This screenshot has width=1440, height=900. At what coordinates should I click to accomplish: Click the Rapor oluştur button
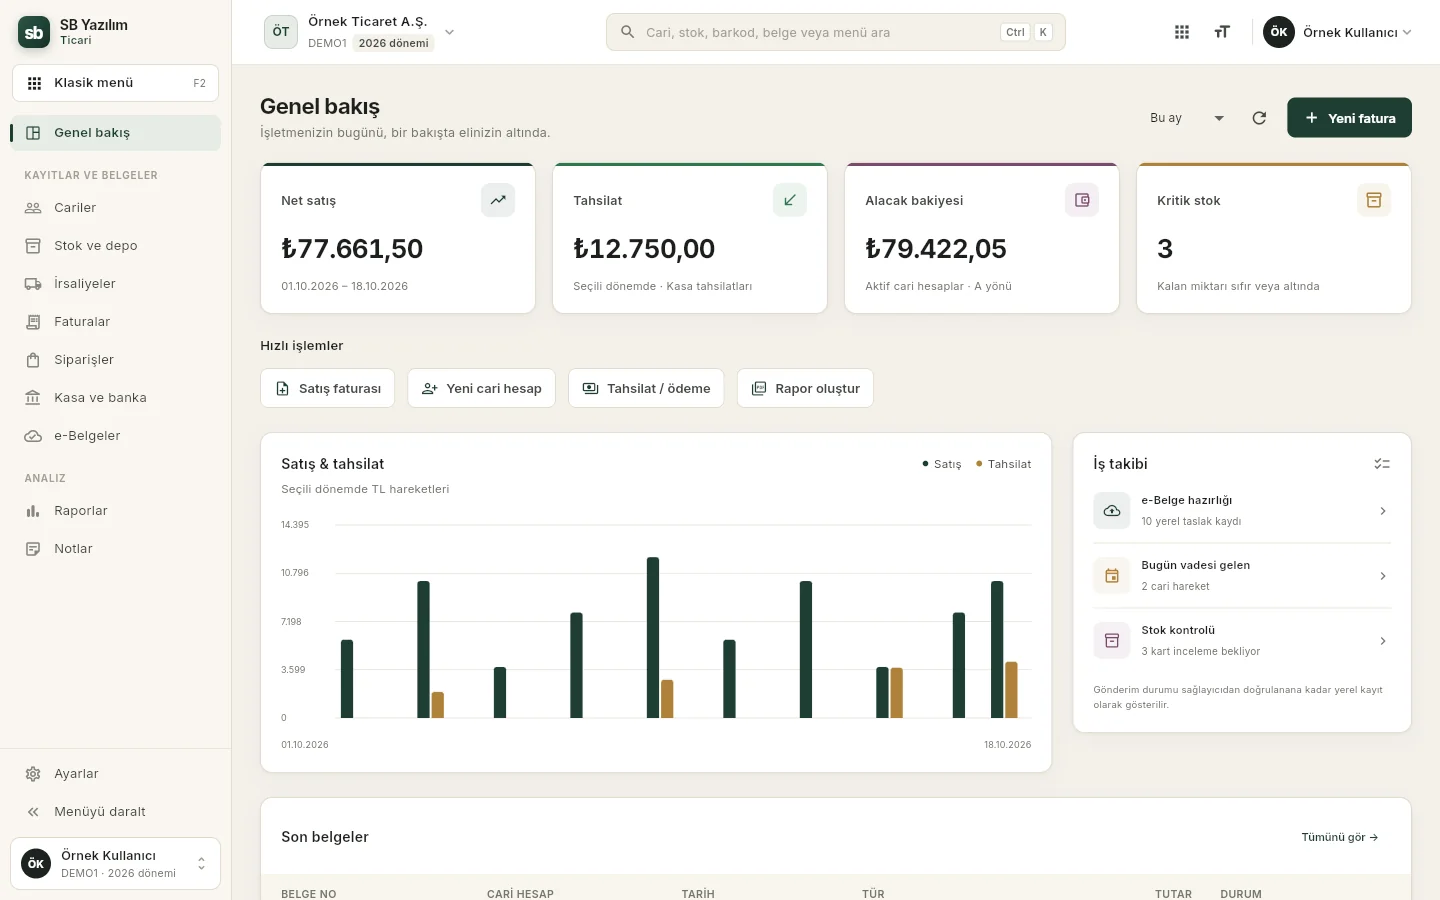tap(805, 388)
